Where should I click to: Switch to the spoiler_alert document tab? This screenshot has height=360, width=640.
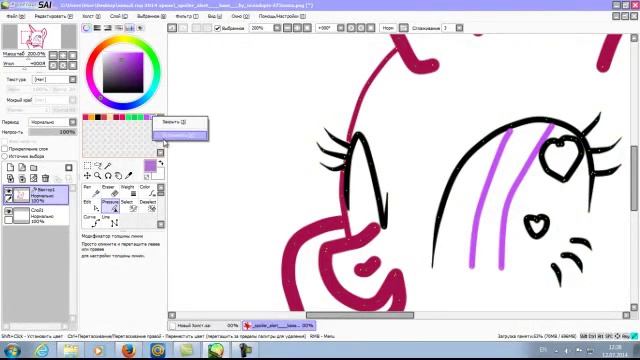tap(279, 326)
